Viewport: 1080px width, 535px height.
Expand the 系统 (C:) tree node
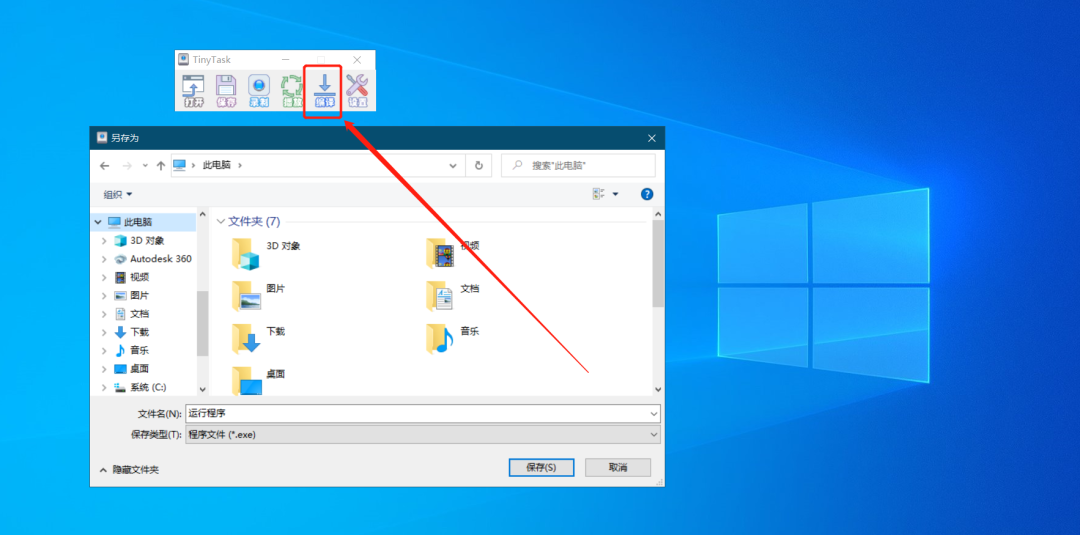point(104,387)
